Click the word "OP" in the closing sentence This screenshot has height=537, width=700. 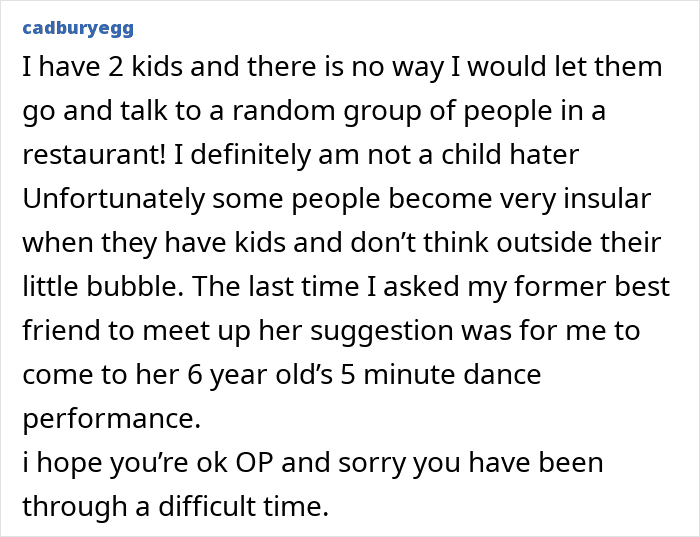click(x=254, y=462)
